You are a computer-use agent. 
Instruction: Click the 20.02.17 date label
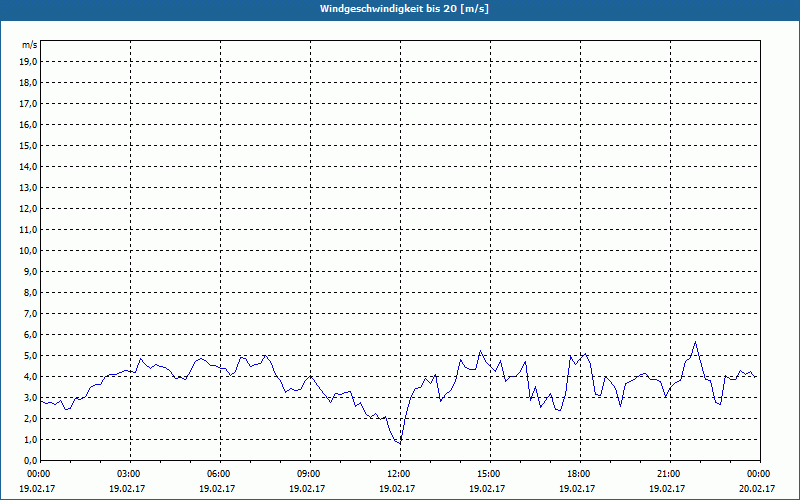point(757,488)
